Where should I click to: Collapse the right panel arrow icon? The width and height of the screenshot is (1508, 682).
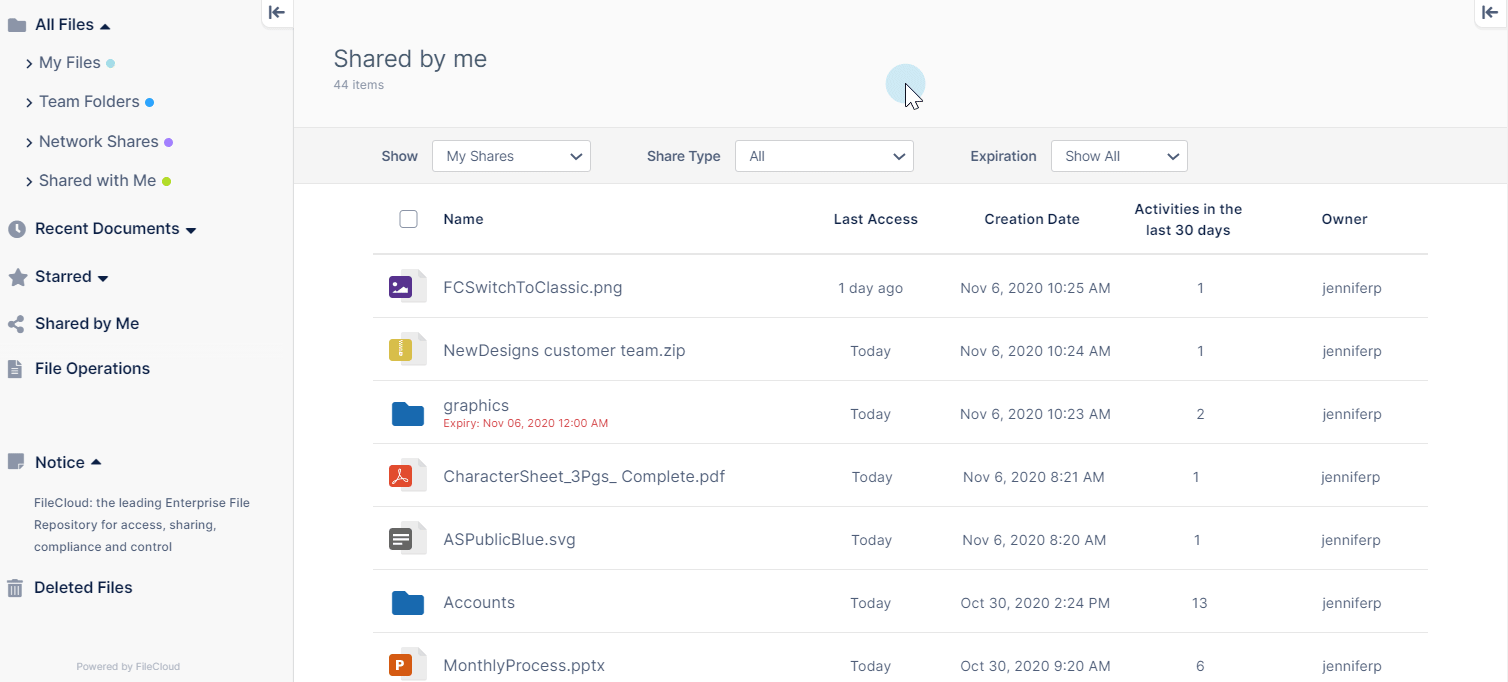(1490, 12)
